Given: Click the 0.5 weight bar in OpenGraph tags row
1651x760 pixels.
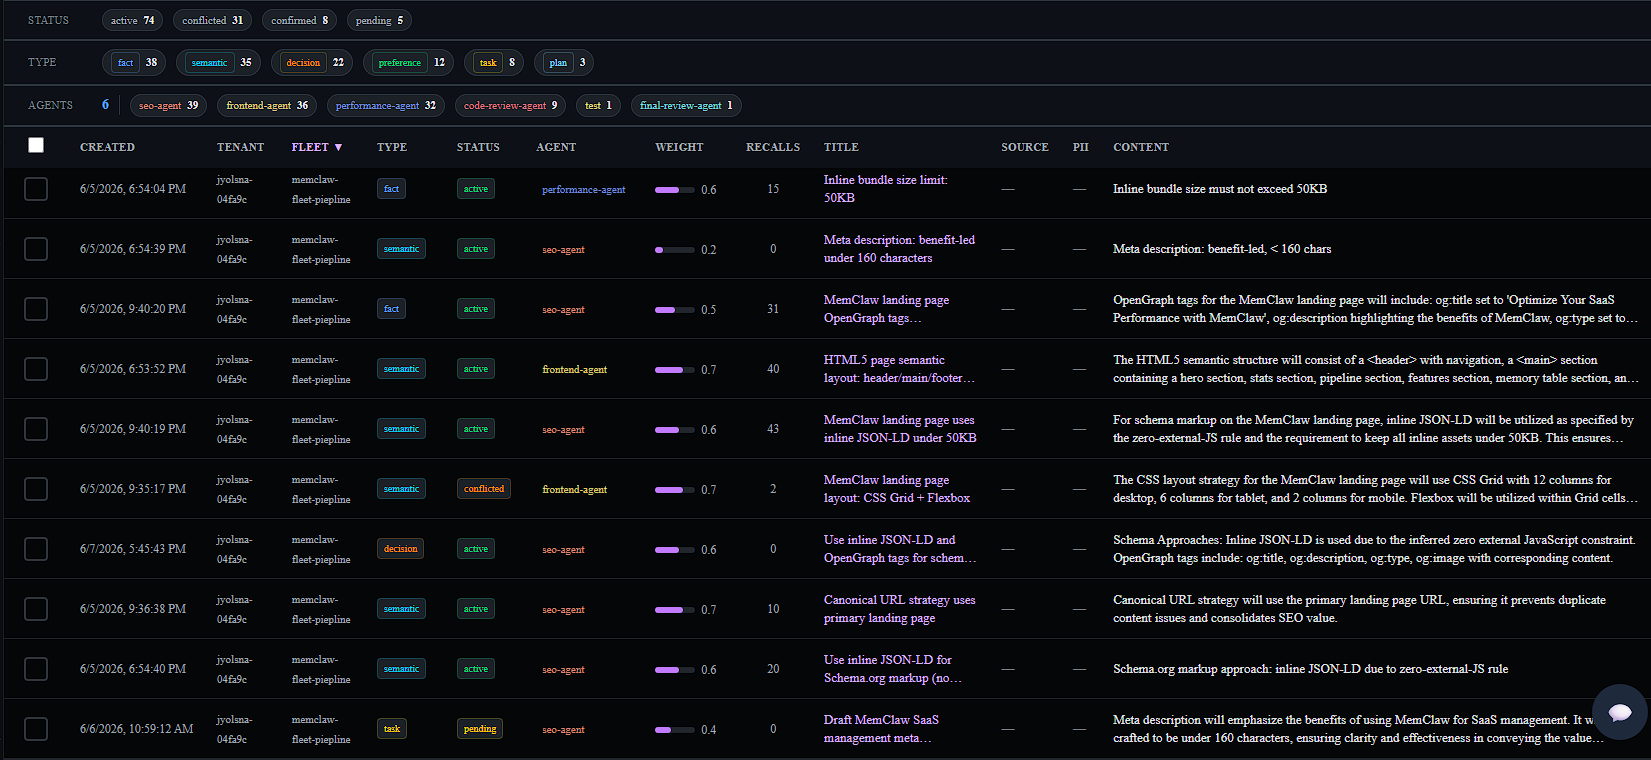Looking at the screenshot, I should [x=675, y=310].
